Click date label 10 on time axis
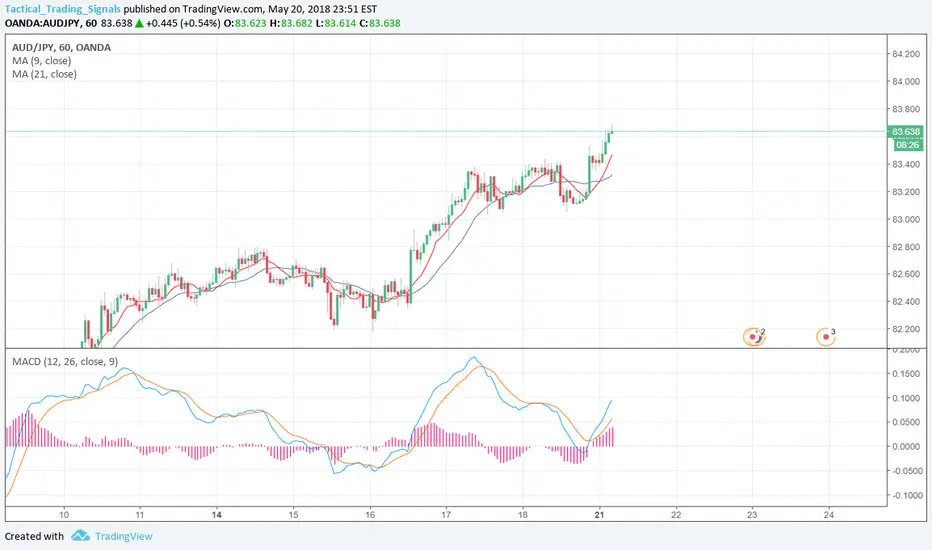The image size is (932, 550). (64, 515)
